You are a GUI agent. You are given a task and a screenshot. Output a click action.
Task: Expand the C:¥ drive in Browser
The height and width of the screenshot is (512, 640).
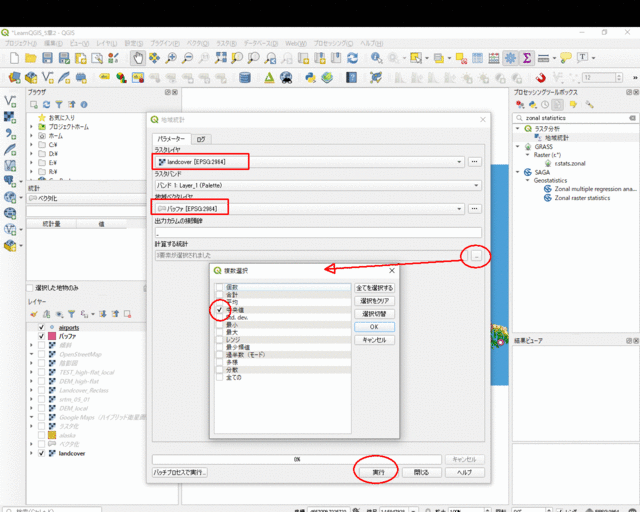pos(31,145)
